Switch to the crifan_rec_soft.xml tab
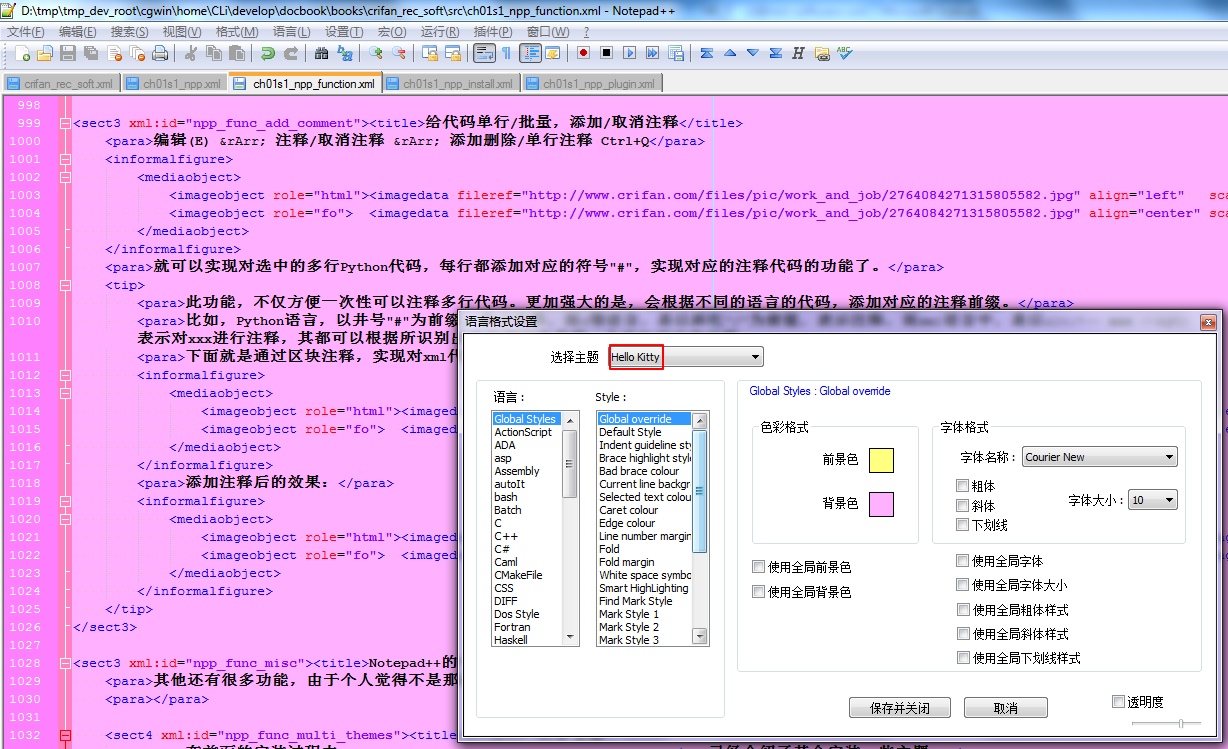 pyautogui.click(x=60, y=84)
